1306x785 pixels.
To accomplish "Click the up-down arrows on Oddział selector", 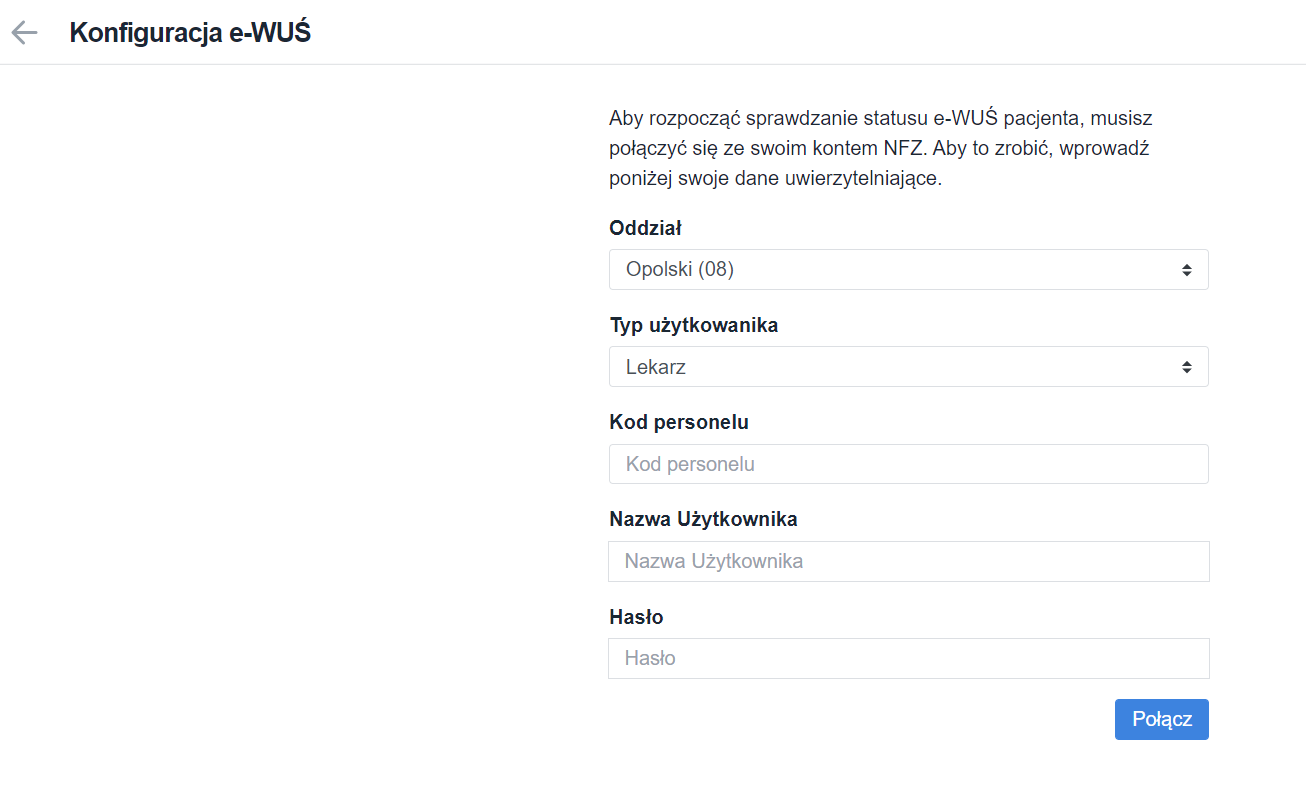I will 1188,269.
